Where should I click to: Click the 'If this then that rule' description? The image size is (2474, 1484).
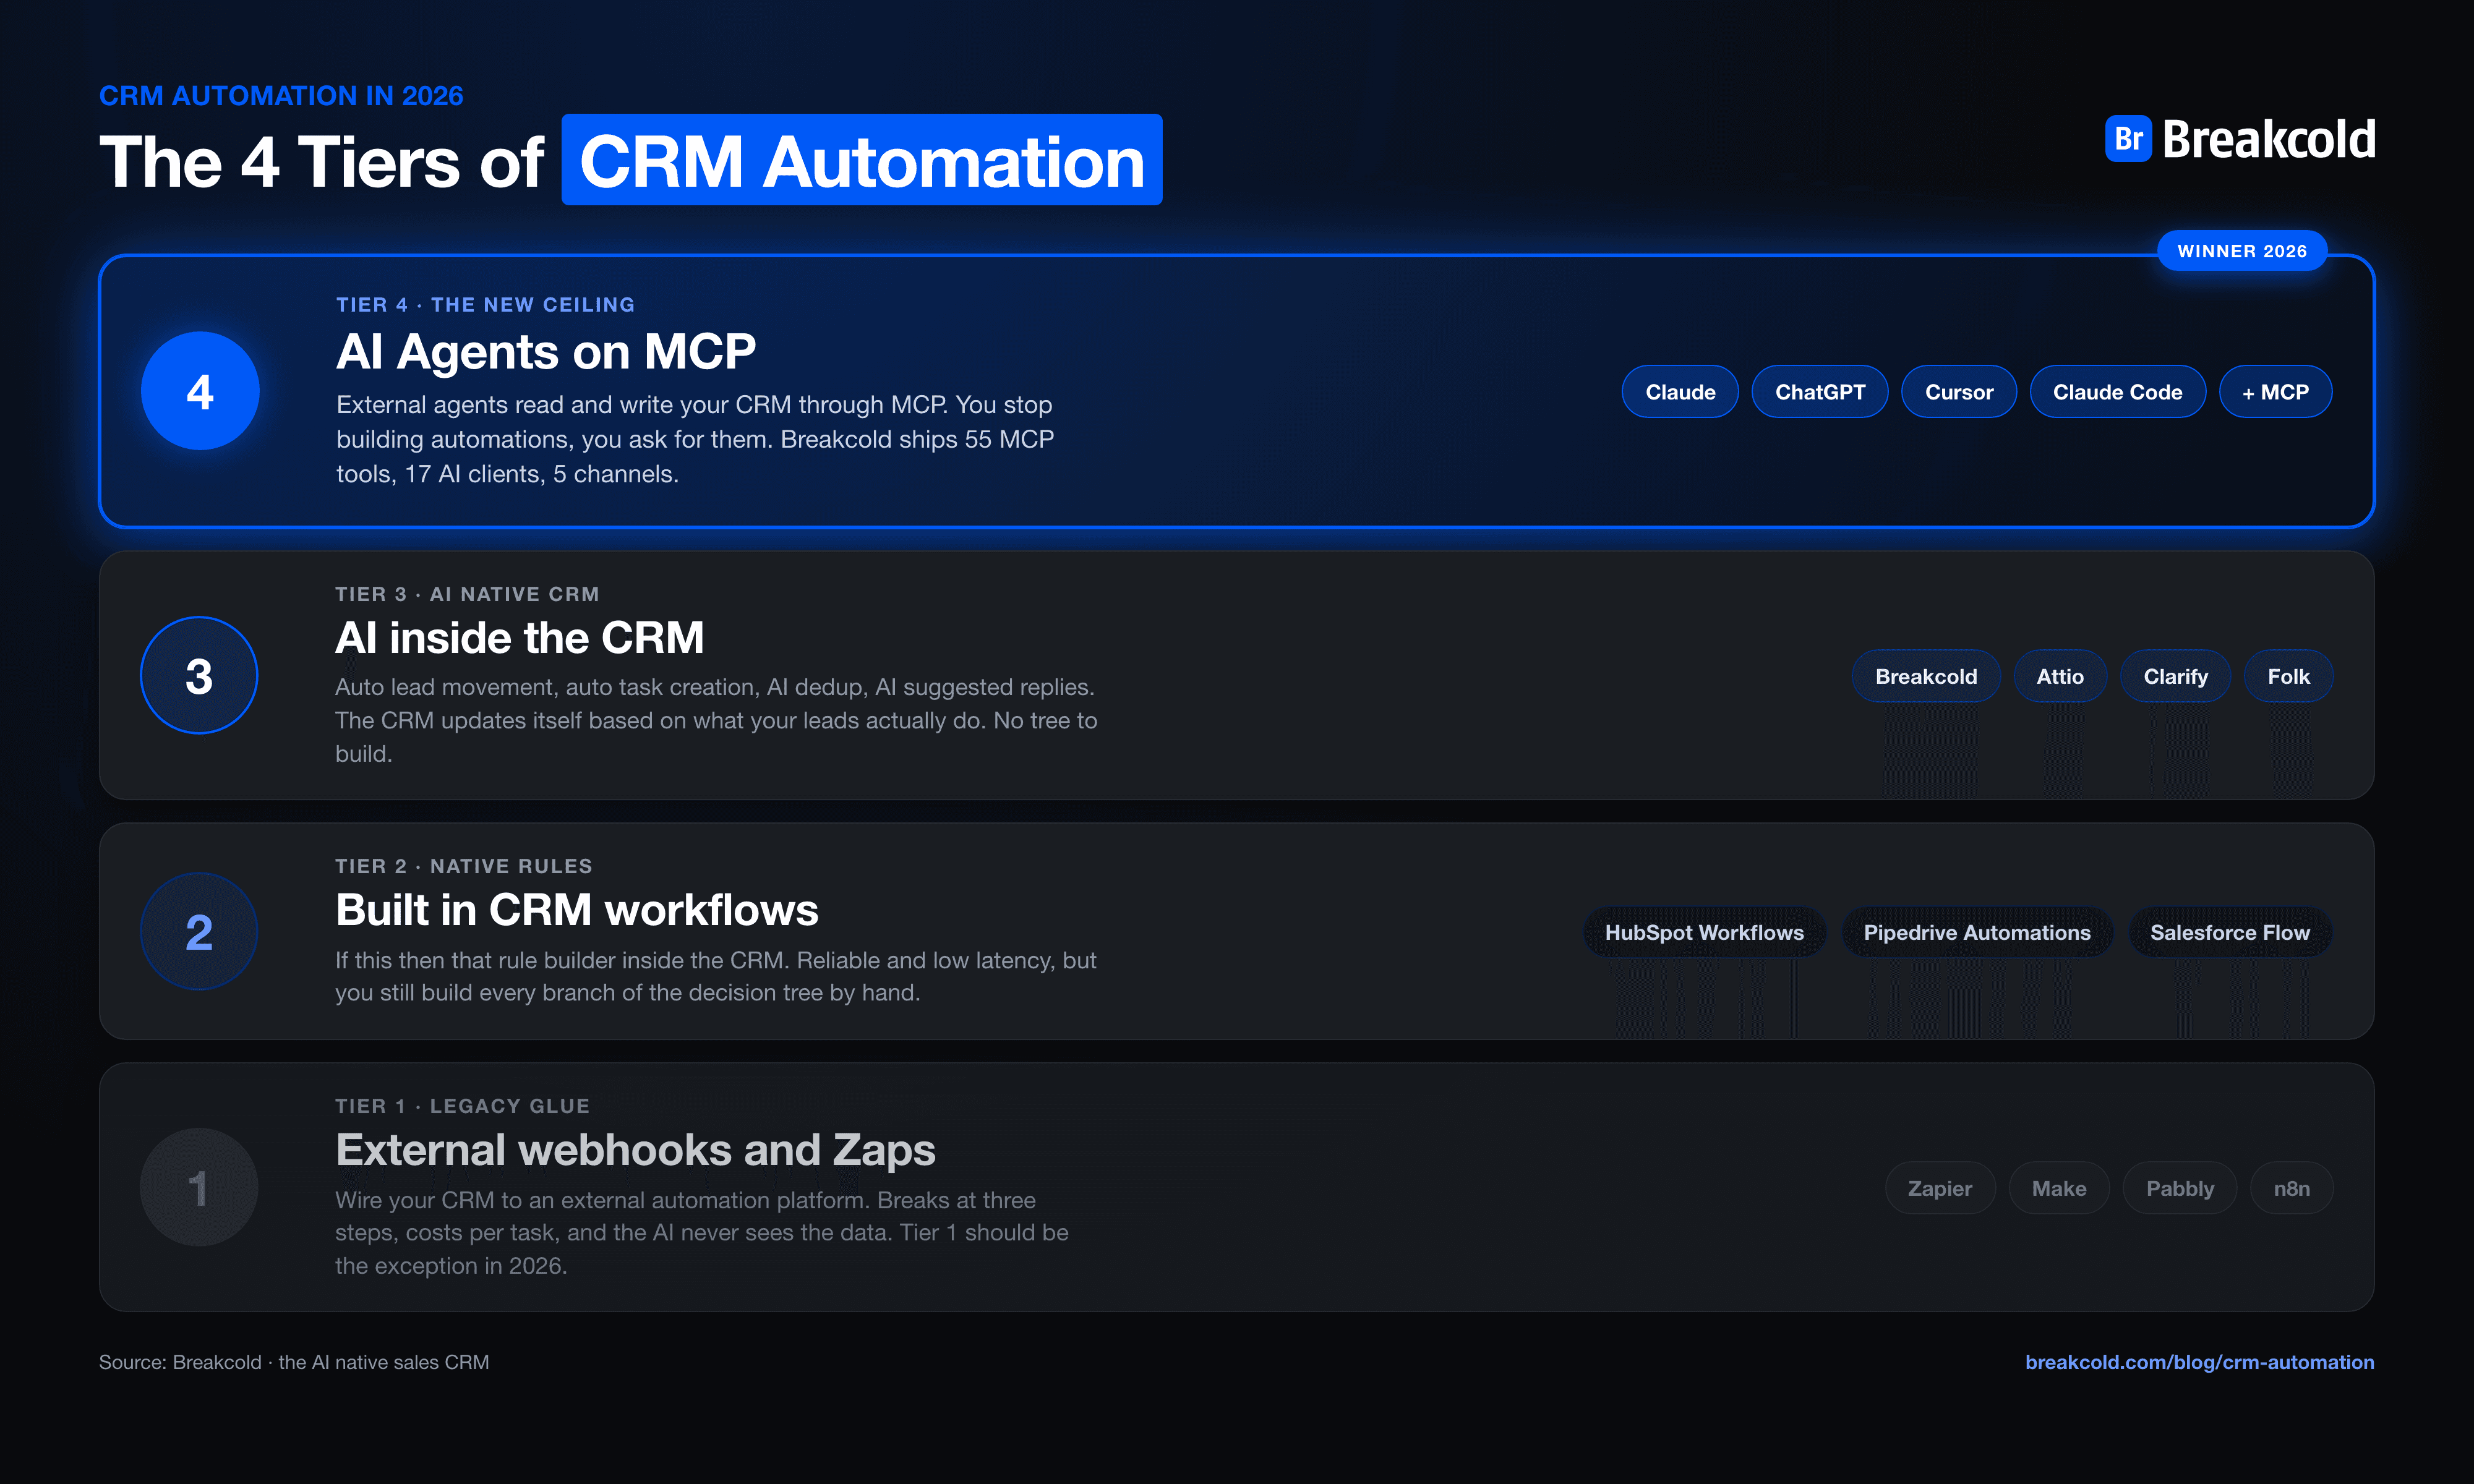[x=716, y=976]
